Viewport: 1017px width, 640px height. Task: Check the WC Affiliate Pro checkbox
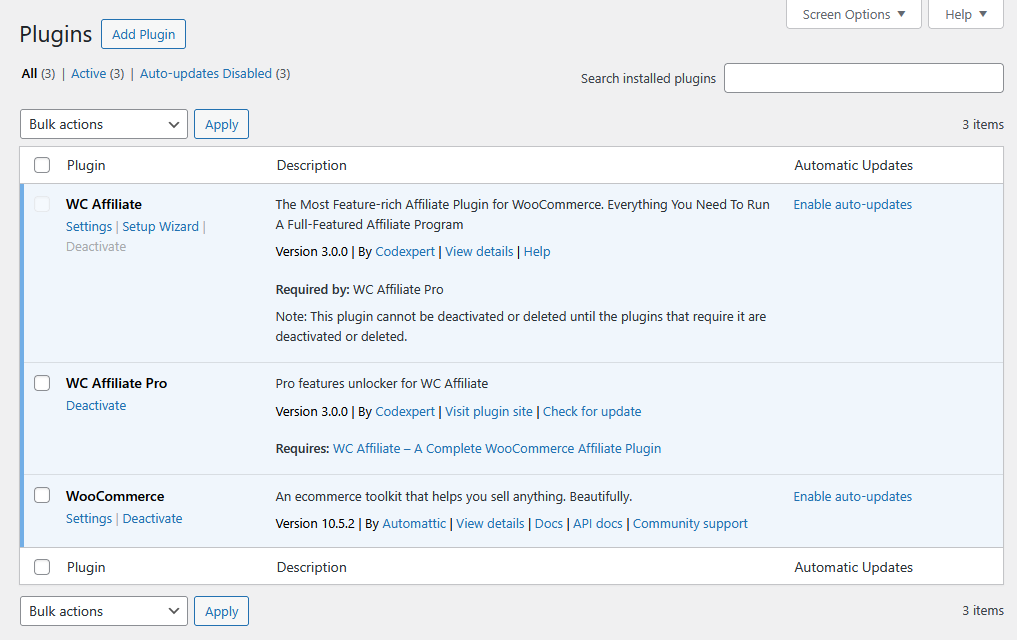[x=42, y=383]
